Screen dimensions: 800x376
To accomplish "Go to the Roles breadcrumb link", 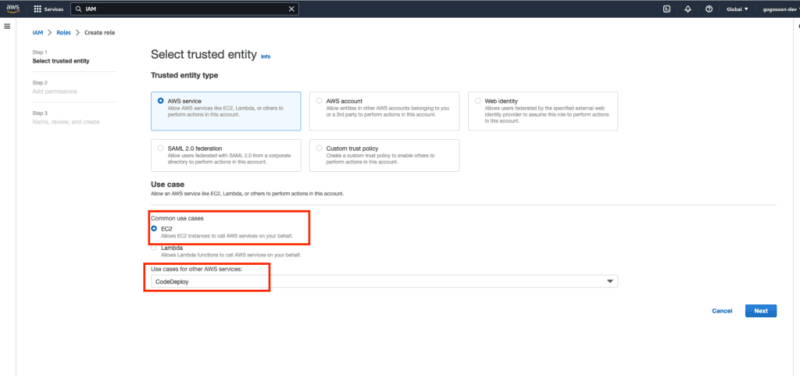I will (x=63, y=33).
